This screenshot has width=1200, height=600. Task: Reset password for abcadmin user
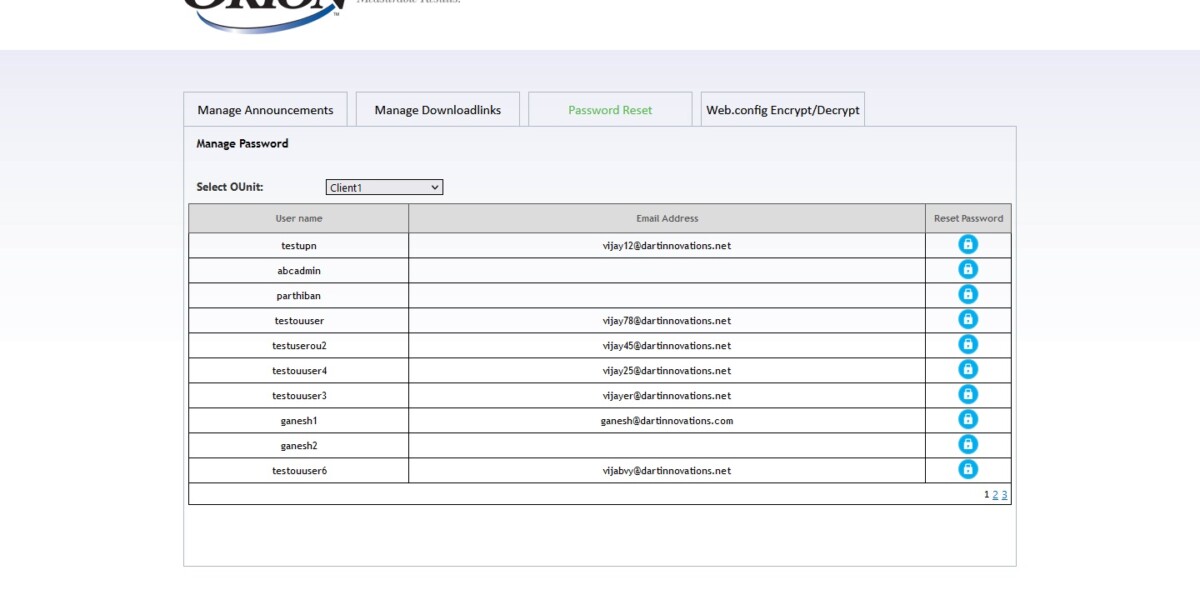click(967, 269)
